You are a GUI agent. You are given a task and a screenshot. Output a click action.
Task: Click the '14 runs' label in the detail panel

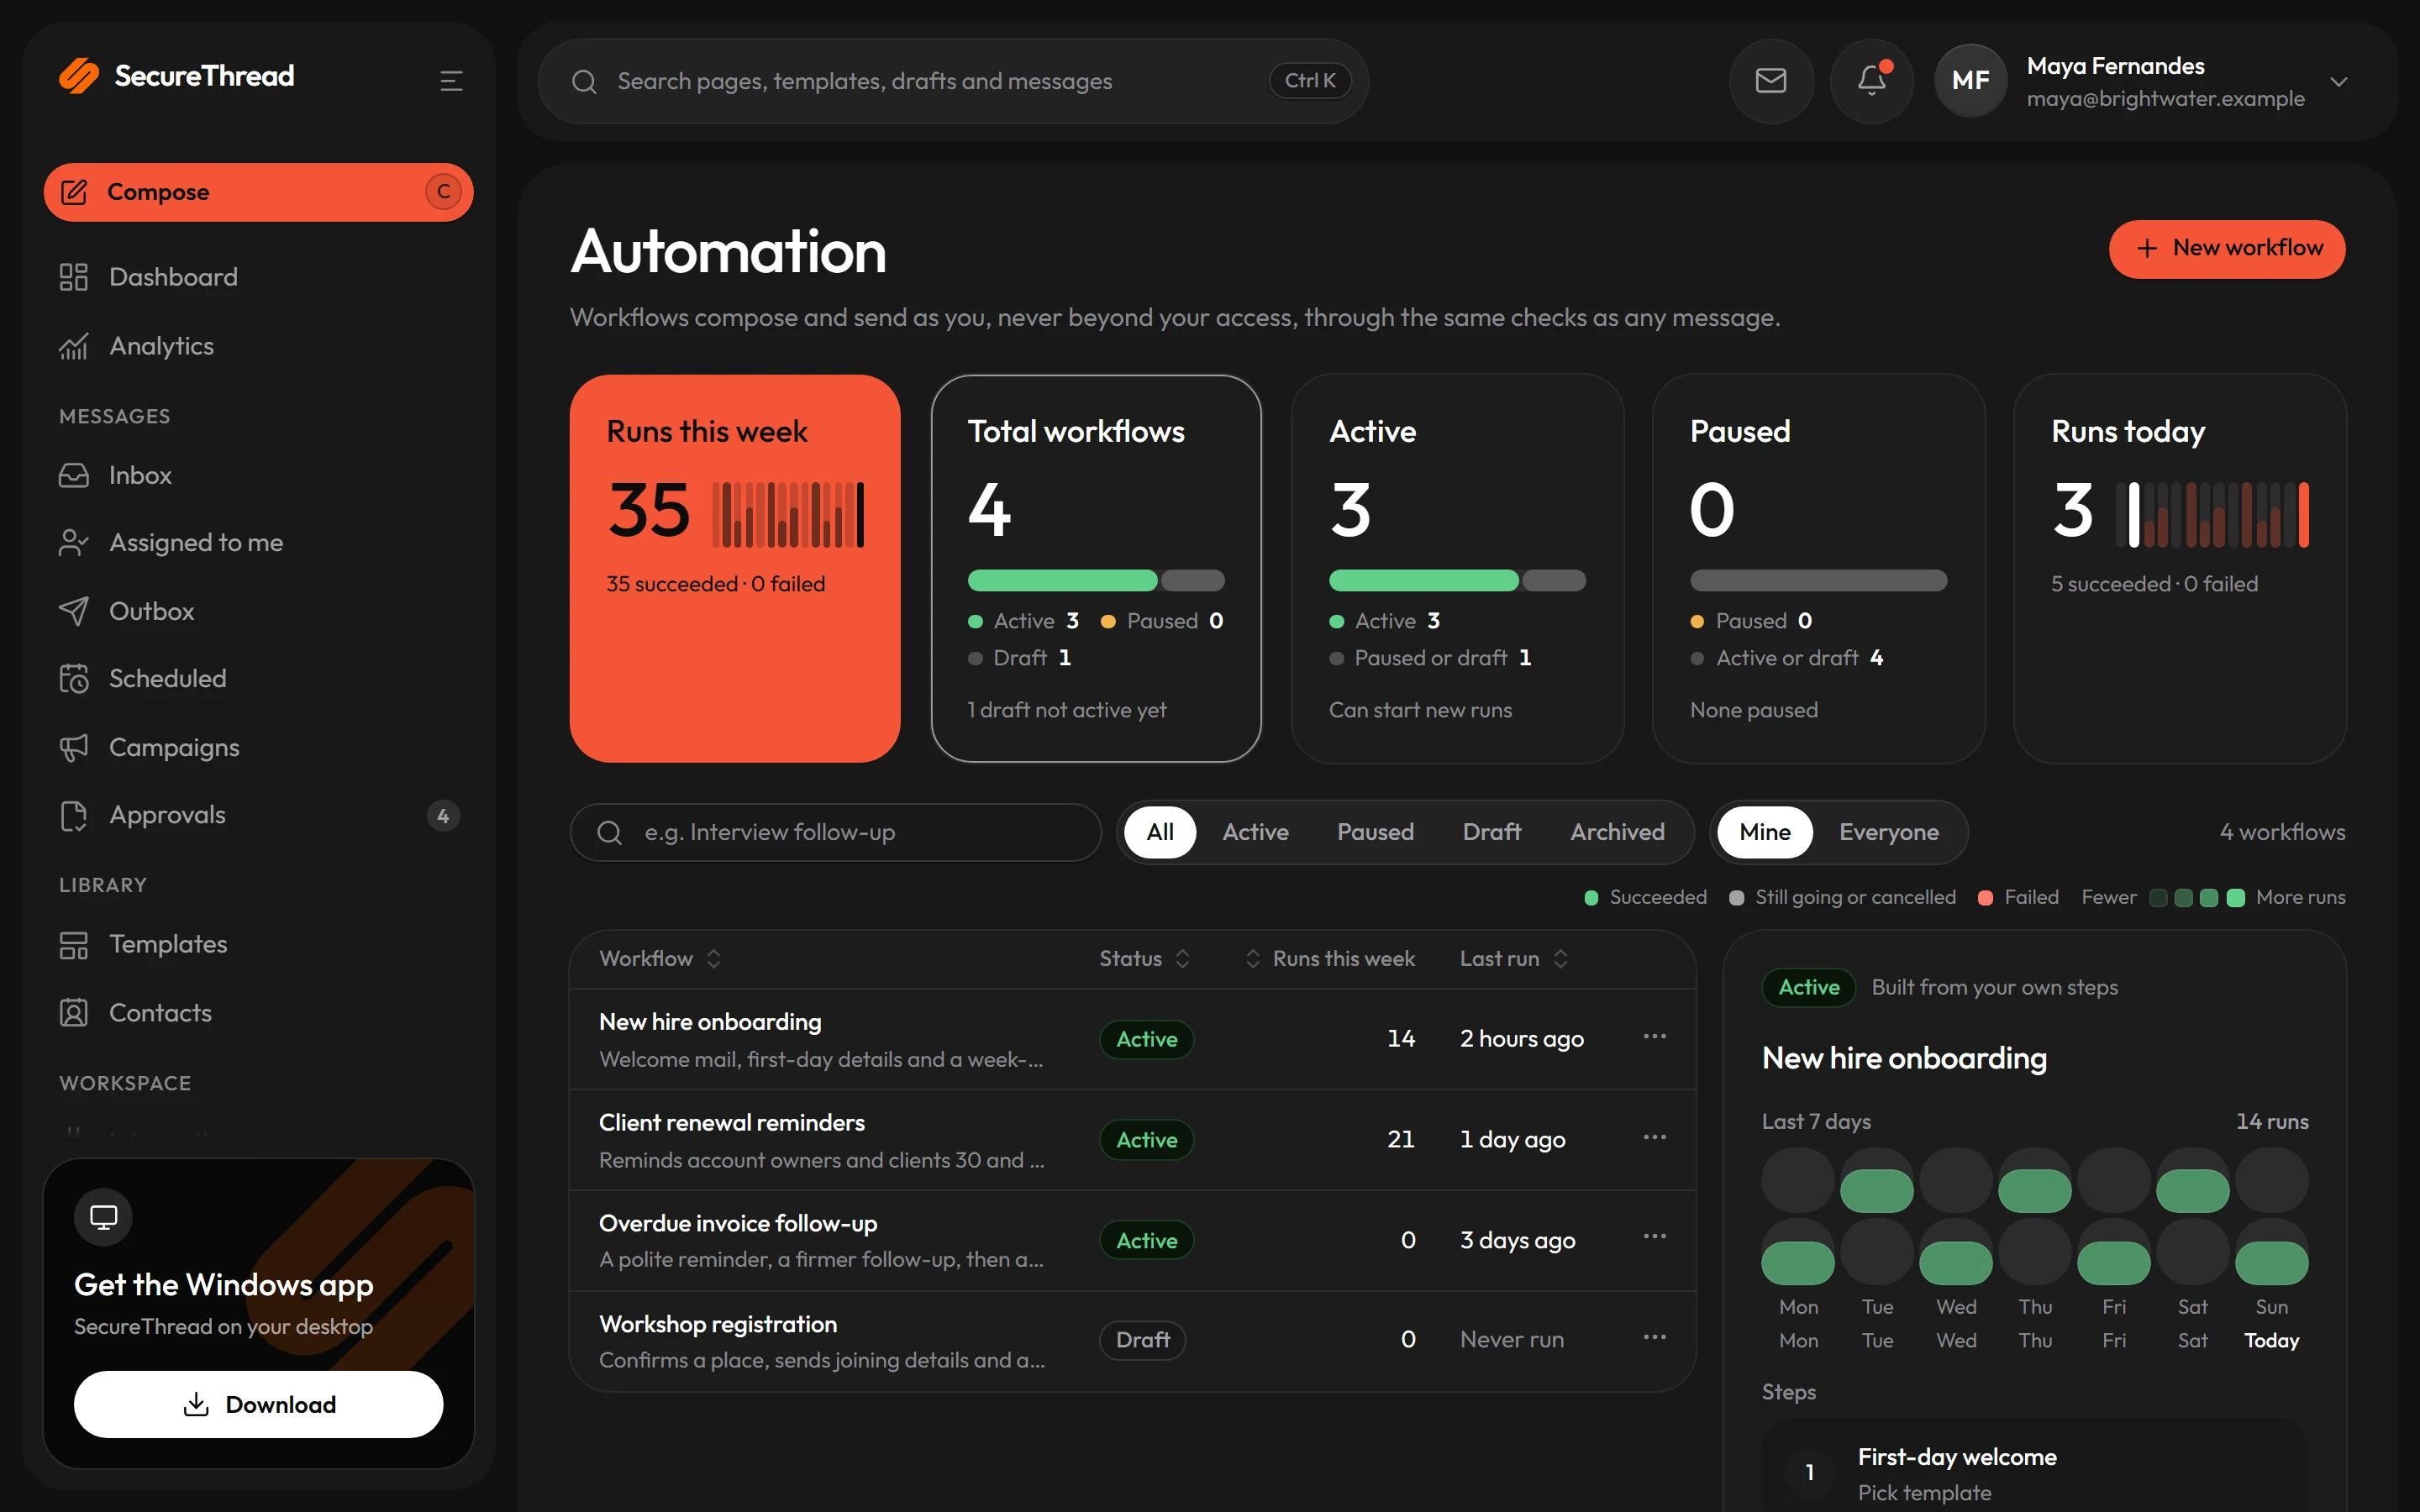[x=2272, y=1121]
